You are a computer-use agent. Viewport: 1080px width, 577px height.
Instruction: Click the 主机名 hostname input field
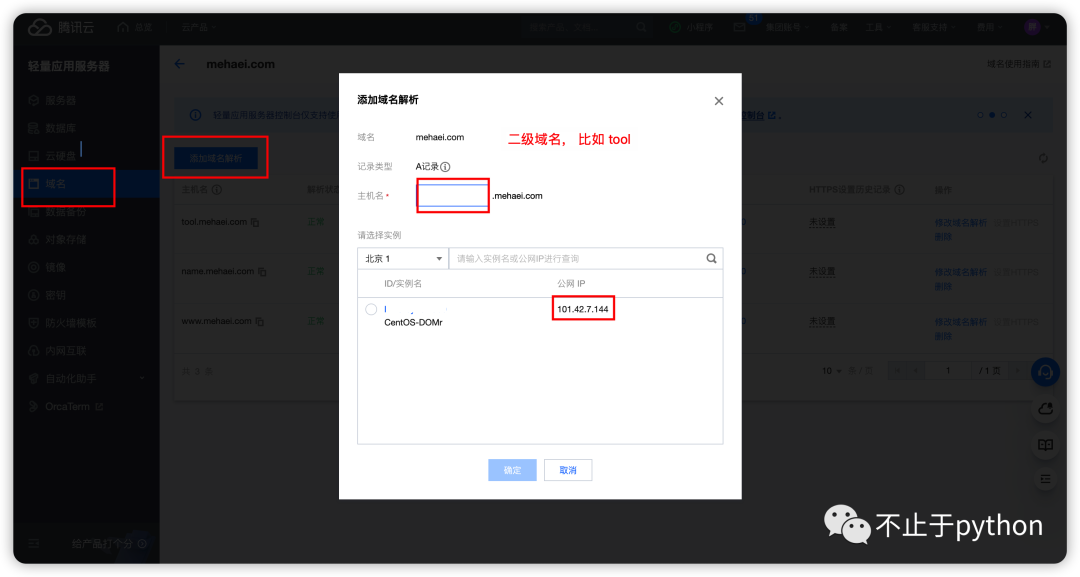click(453, 196)
